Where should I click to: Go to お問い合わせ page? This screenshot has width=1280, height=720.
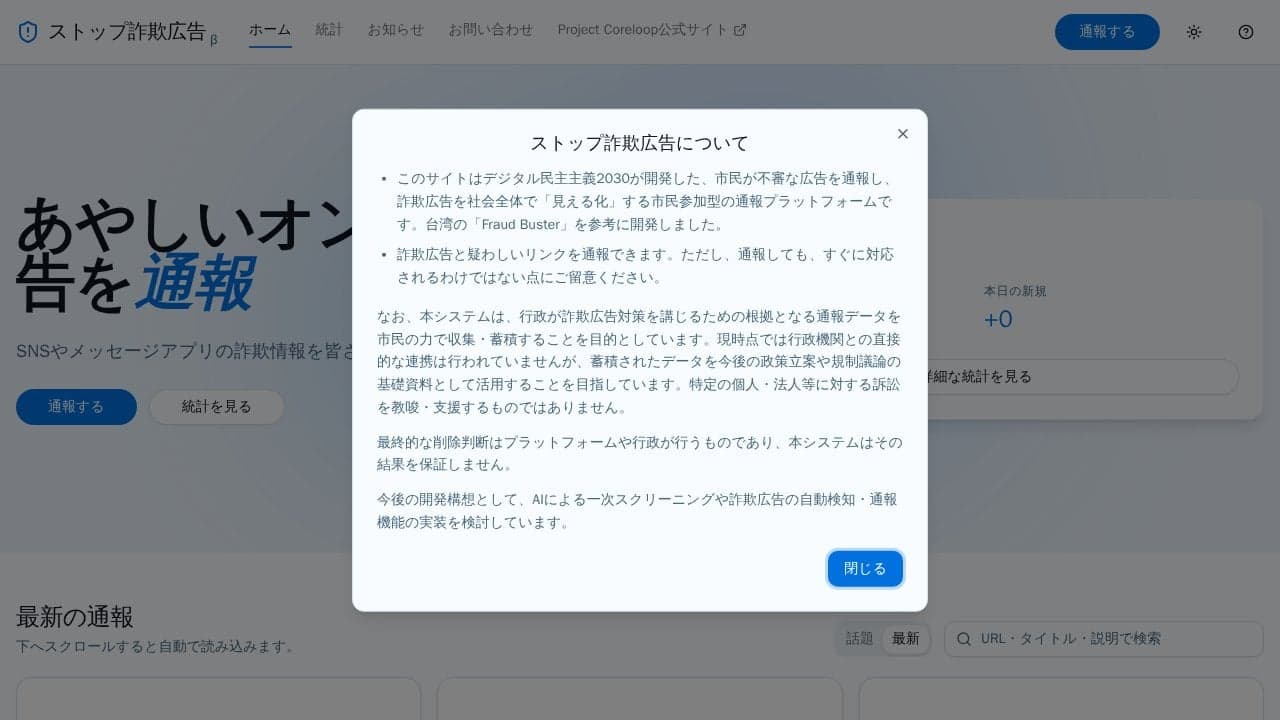pos(490,30)
